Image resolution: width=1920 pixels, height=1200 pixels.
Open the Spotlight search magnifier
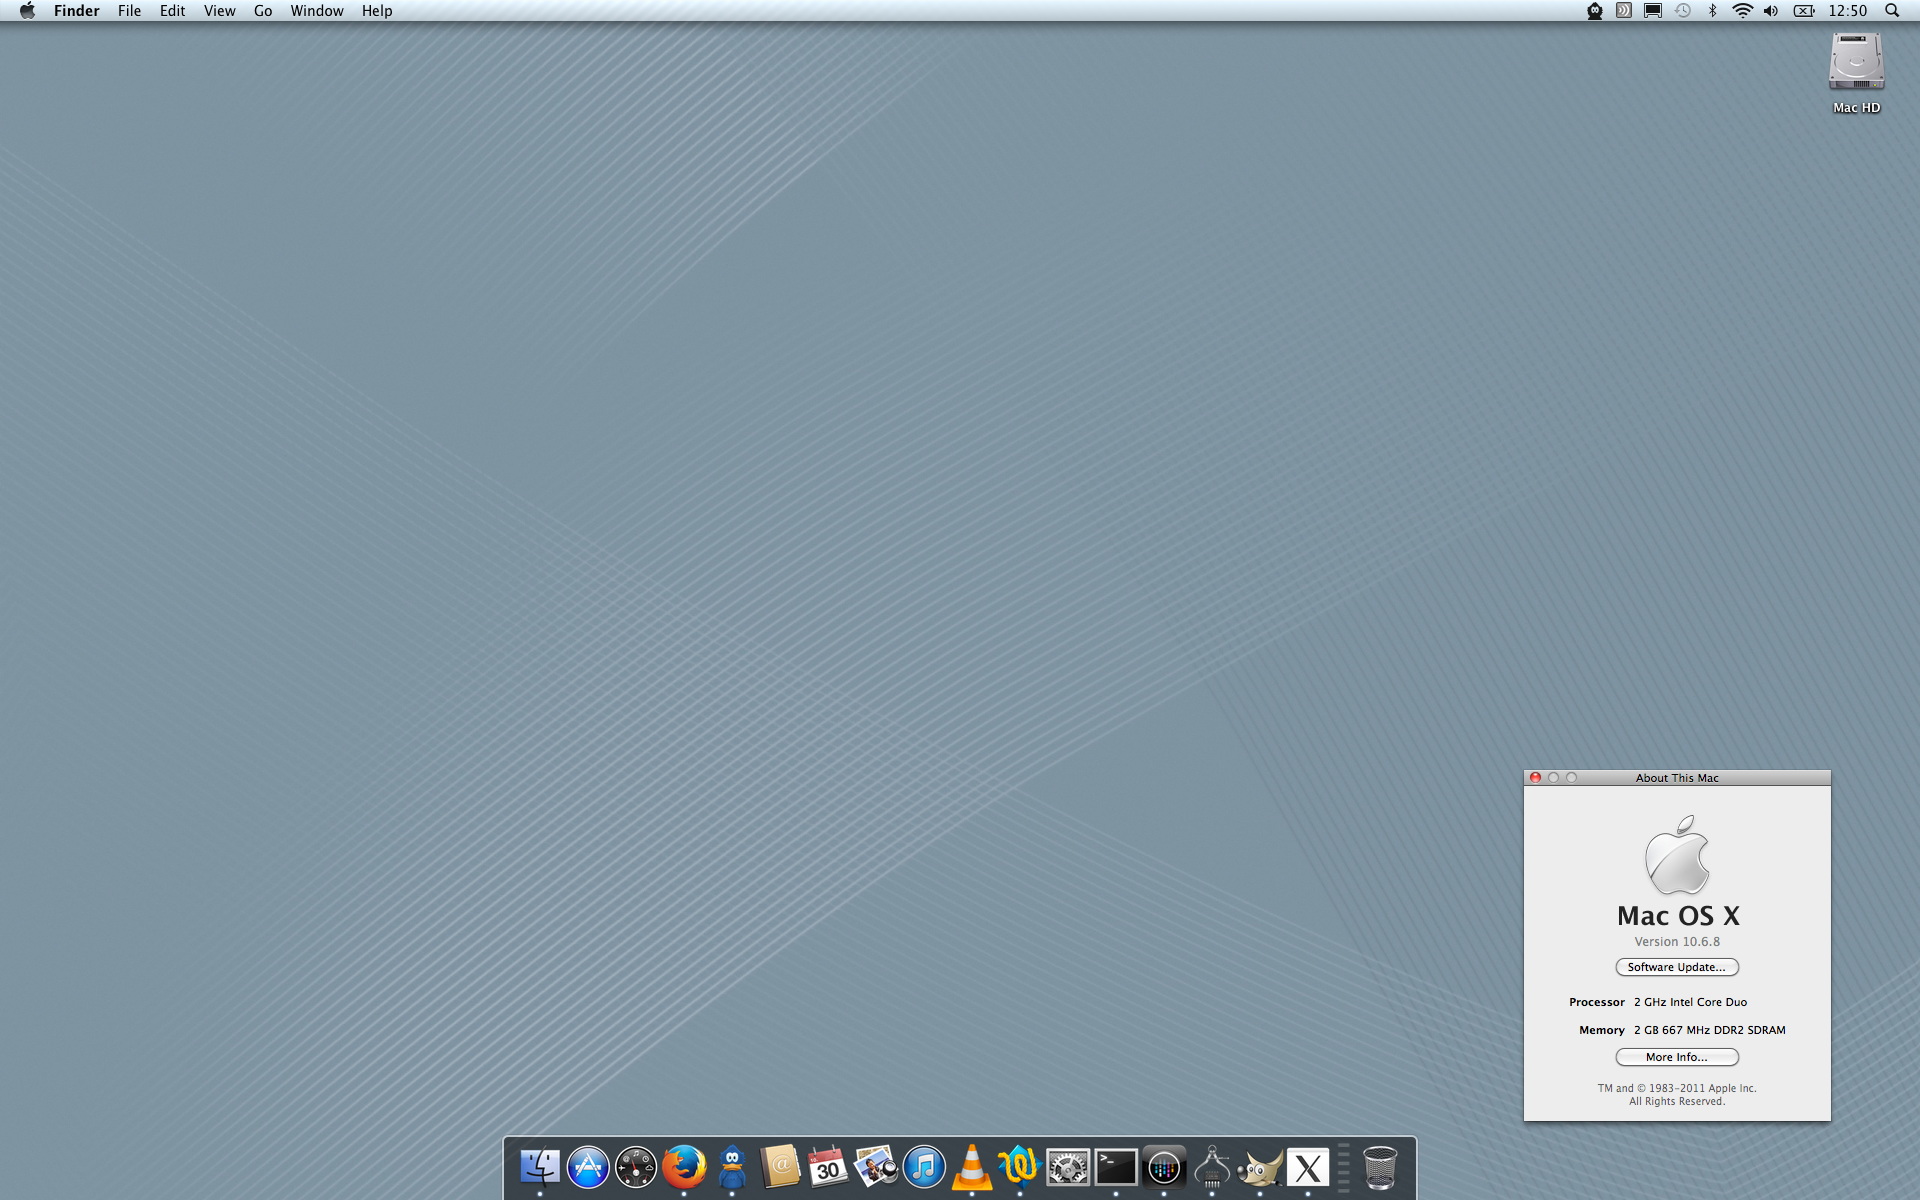coord(1892,11)
